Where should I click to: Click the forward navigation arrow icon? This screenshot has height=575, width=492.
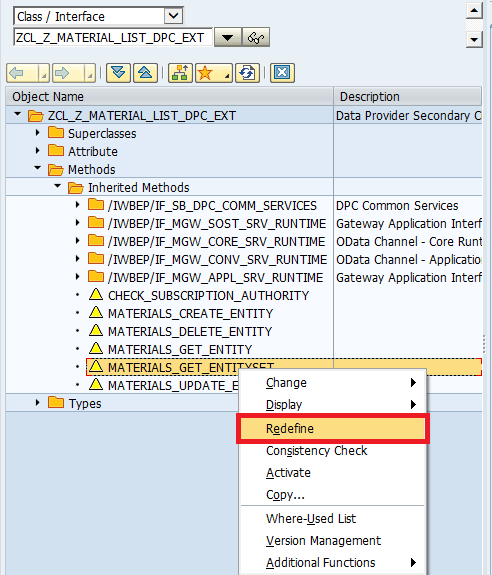pyautogui.click(x=68, y=73)
